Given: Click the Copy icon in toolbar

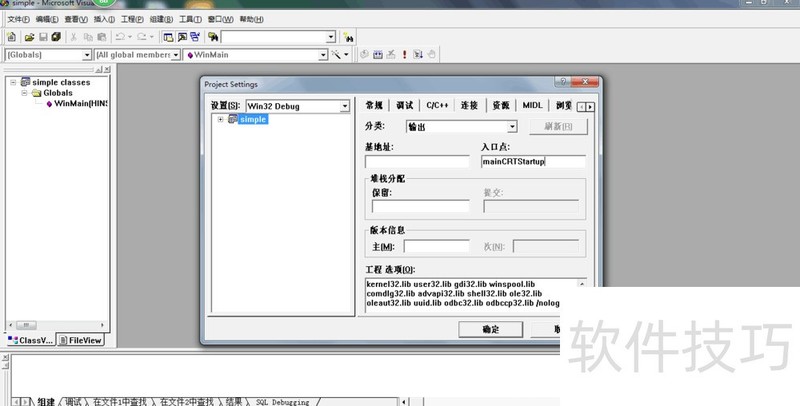Looking at the screenshot, I should point(88,37).
